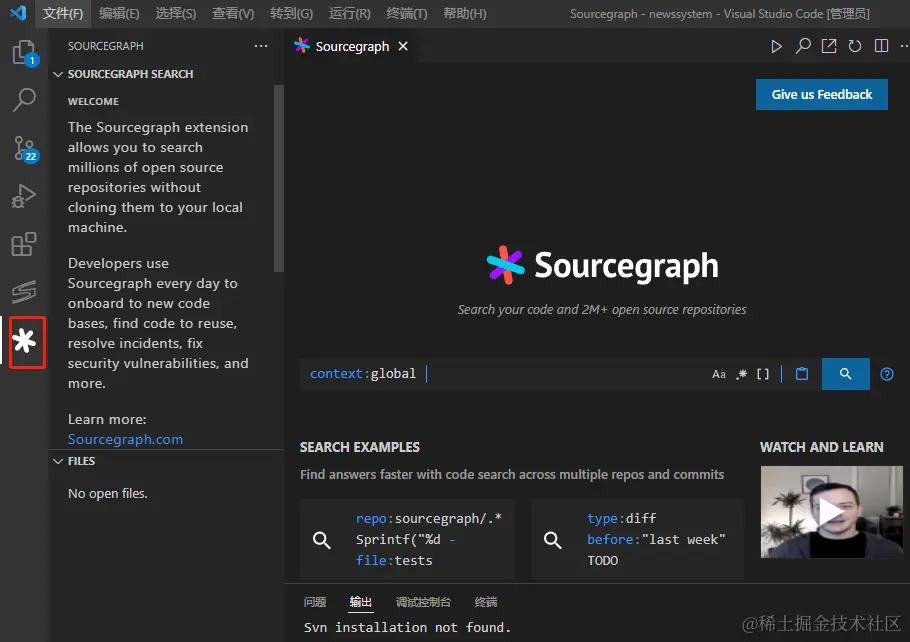Switch to the 输出 panel tab
Screen dimensions: 910x642
(360, 602)
